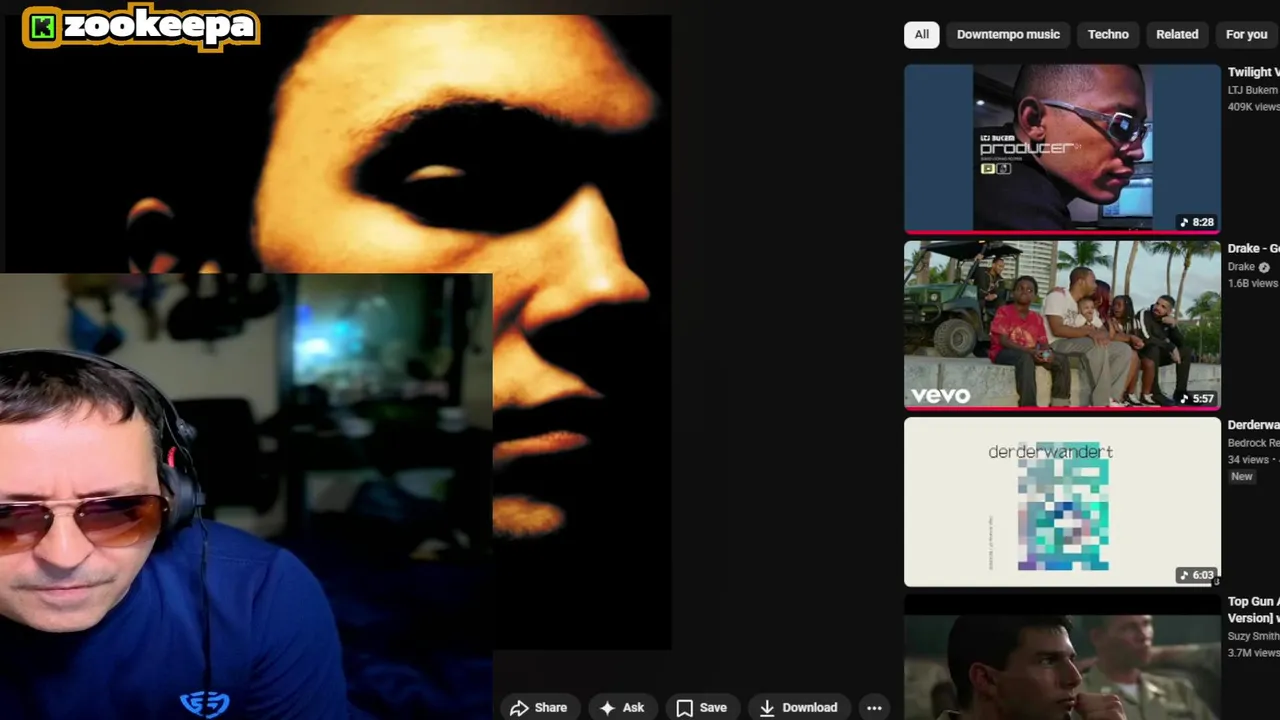Image resolution: width=1280 pixels, height=720 pixels.
Task: Click the New badge under Derderwa
Action: point(1242,477)
